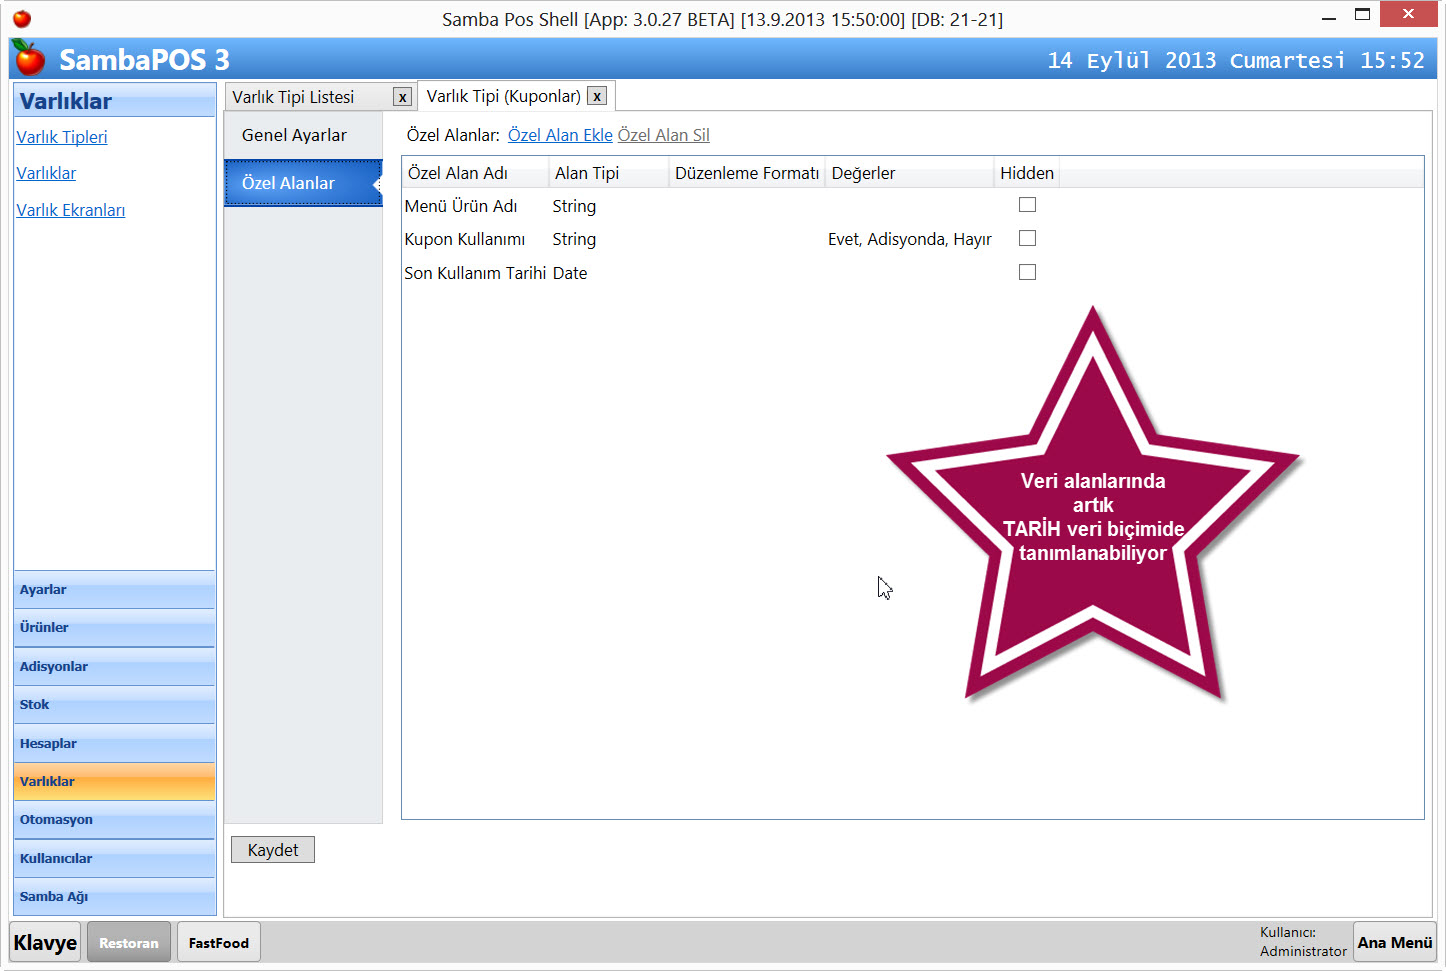Switch to the Varlık Tipi Listesi tab
Screen dimensions: 1446x971
pyautogui.click(x=294, y=97)
